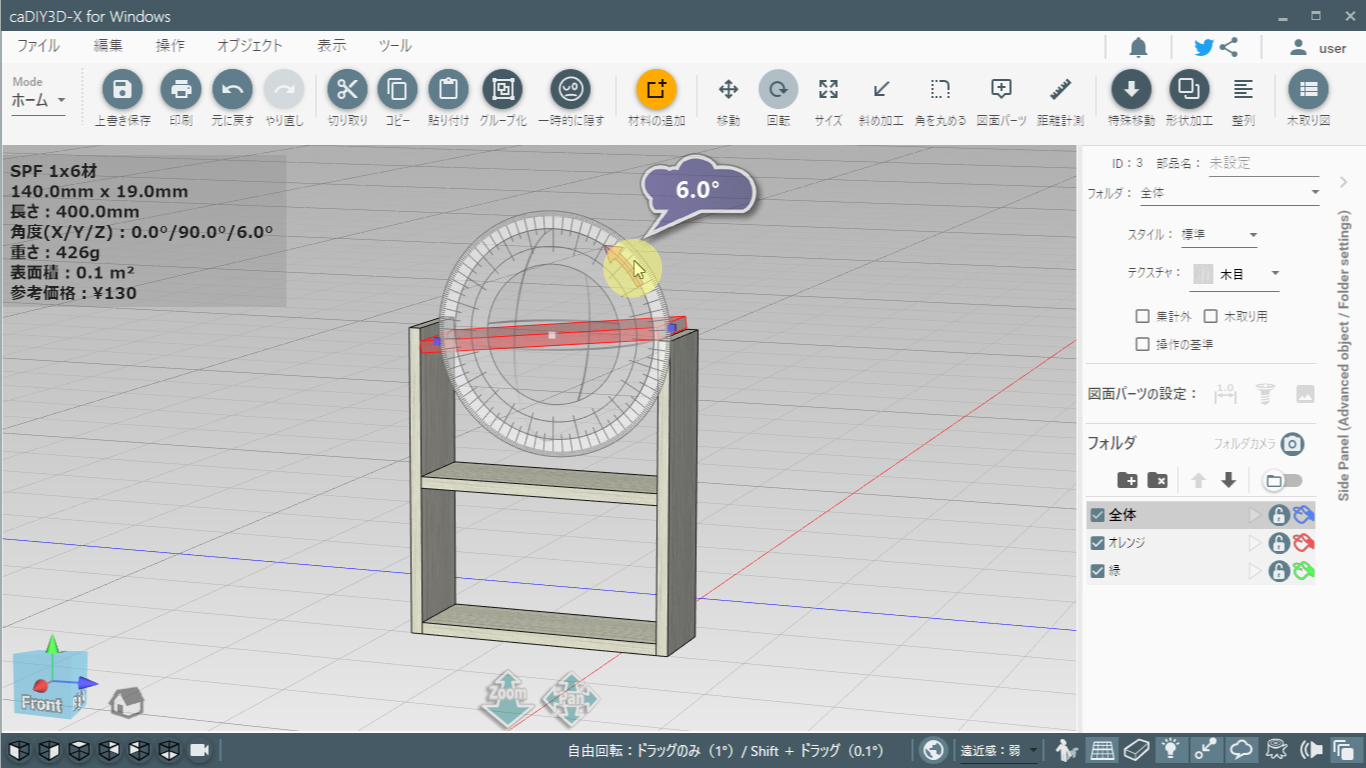
Task: Click the 特殊移動 icon
Action: click(x=1131, y=90)
